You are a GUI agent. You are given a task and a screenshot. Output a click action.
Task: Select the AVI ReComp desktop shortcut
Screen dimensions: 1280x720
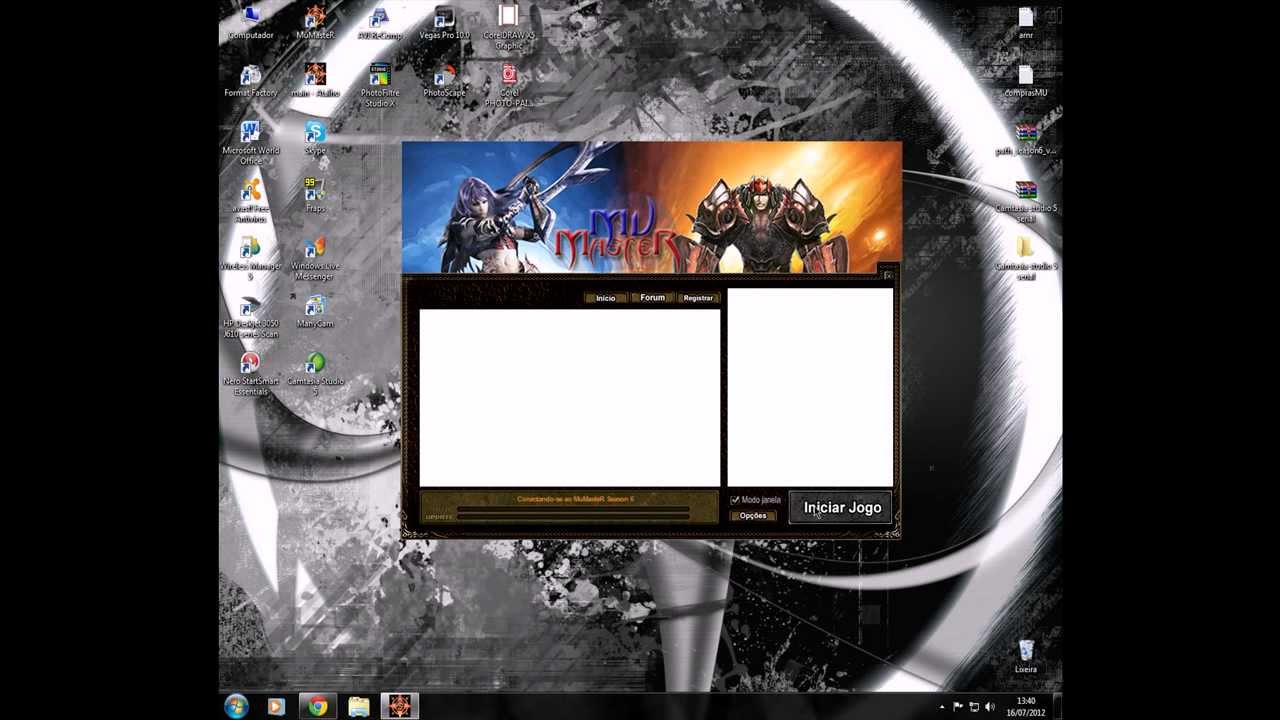click(379, 23)
